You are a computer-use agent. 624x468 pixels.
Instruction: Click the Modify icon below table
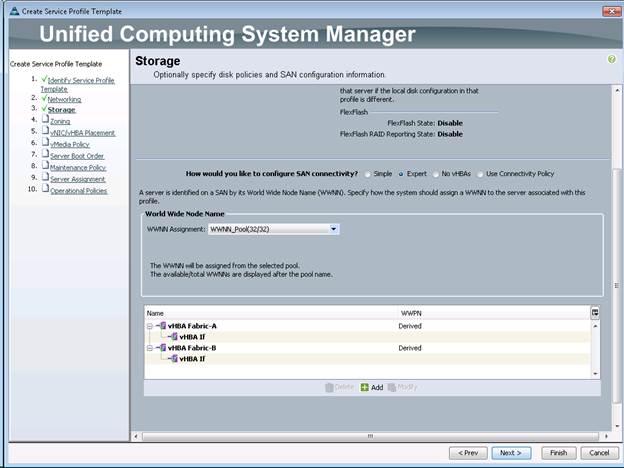coord(392,387)
